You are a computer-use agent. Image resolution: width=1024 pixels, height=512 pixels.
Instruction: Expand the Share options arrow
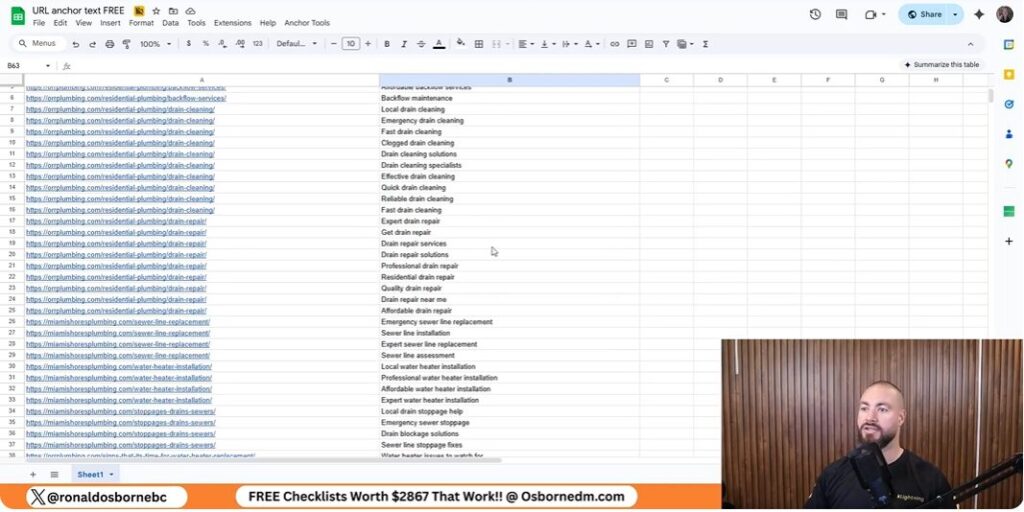pos(955,14)
